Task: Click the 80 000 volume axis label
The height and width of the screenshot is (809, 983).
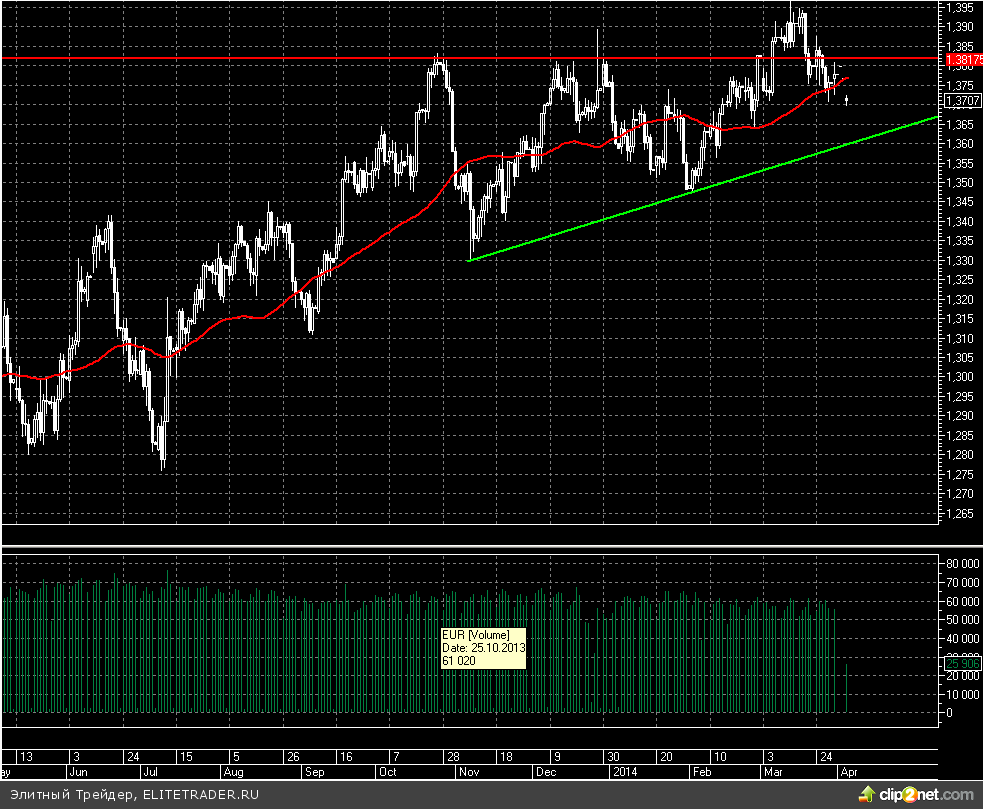Action: pyautogui.click(x=963, y=564)
